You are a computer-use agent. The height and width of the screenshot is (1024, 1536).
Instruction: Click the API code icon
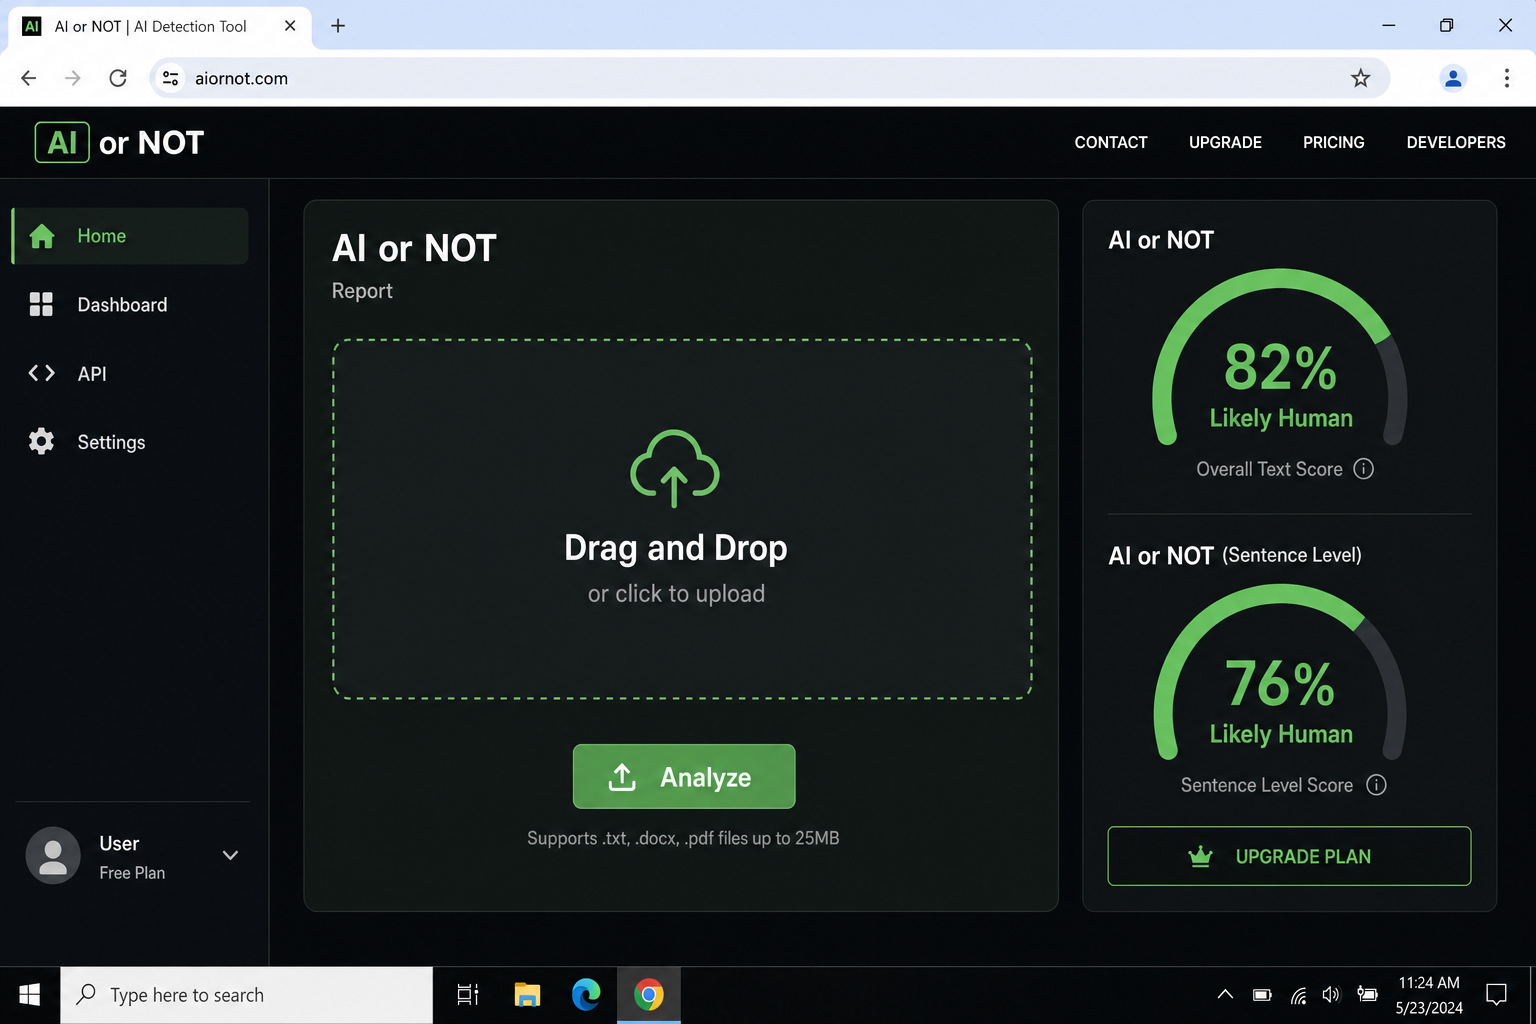coord(41,373)
